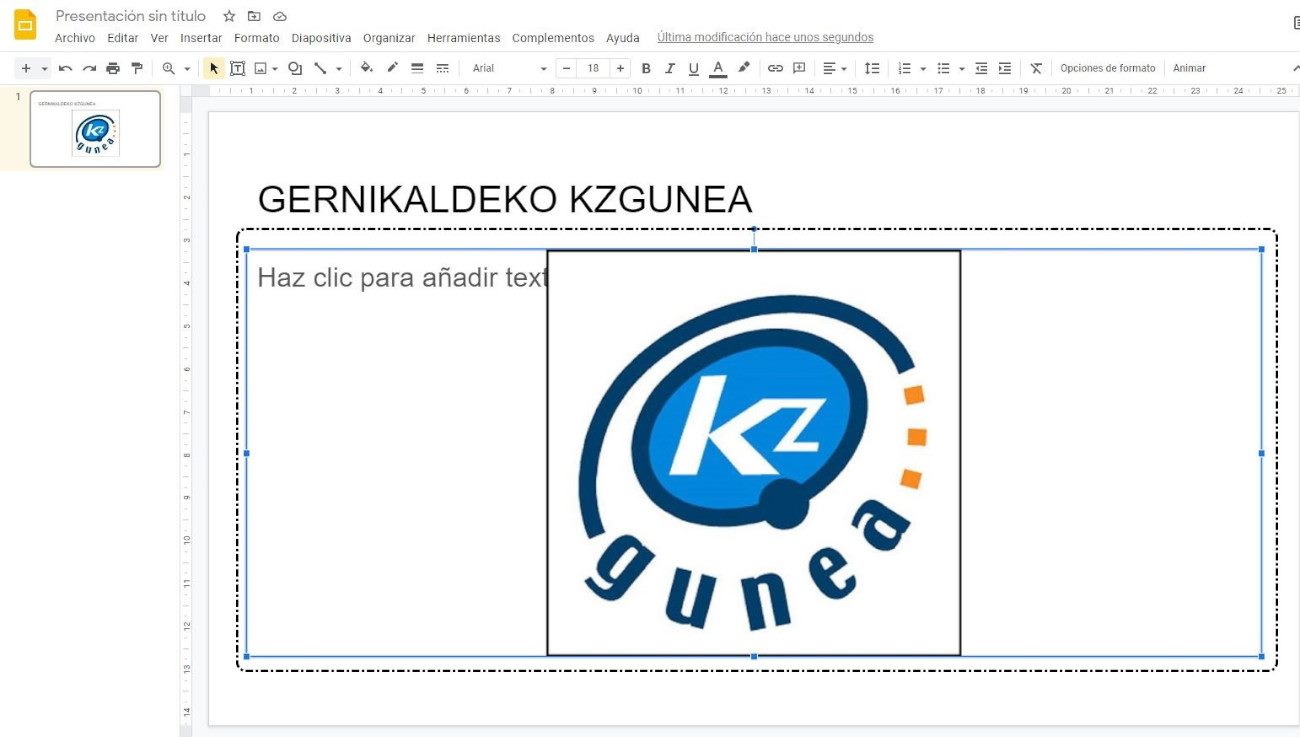Select the line tool
Image resolution: width=1300 pixels, height=737 pixels.
tap(320, 68)
